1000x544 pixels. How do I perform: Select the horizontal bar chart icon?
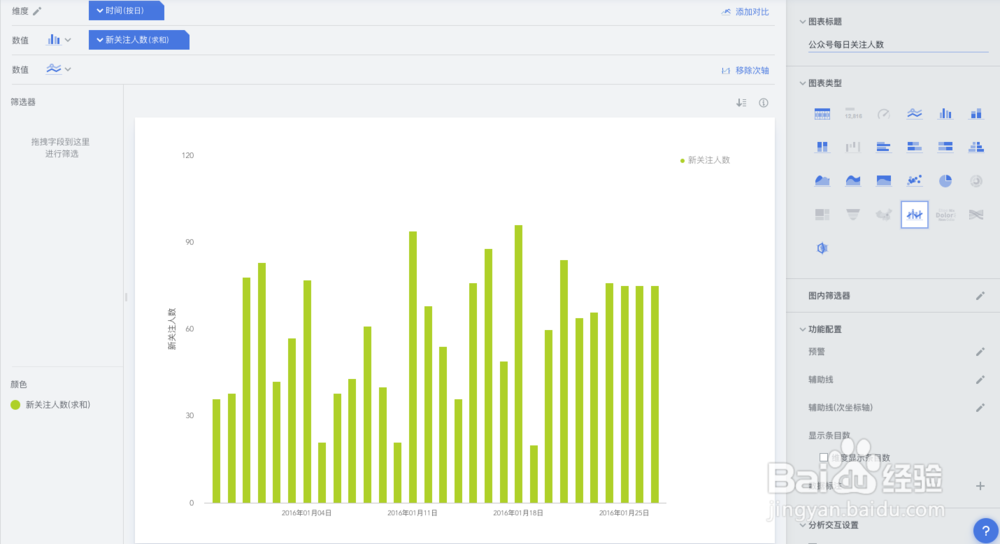[x=883, y=147]
